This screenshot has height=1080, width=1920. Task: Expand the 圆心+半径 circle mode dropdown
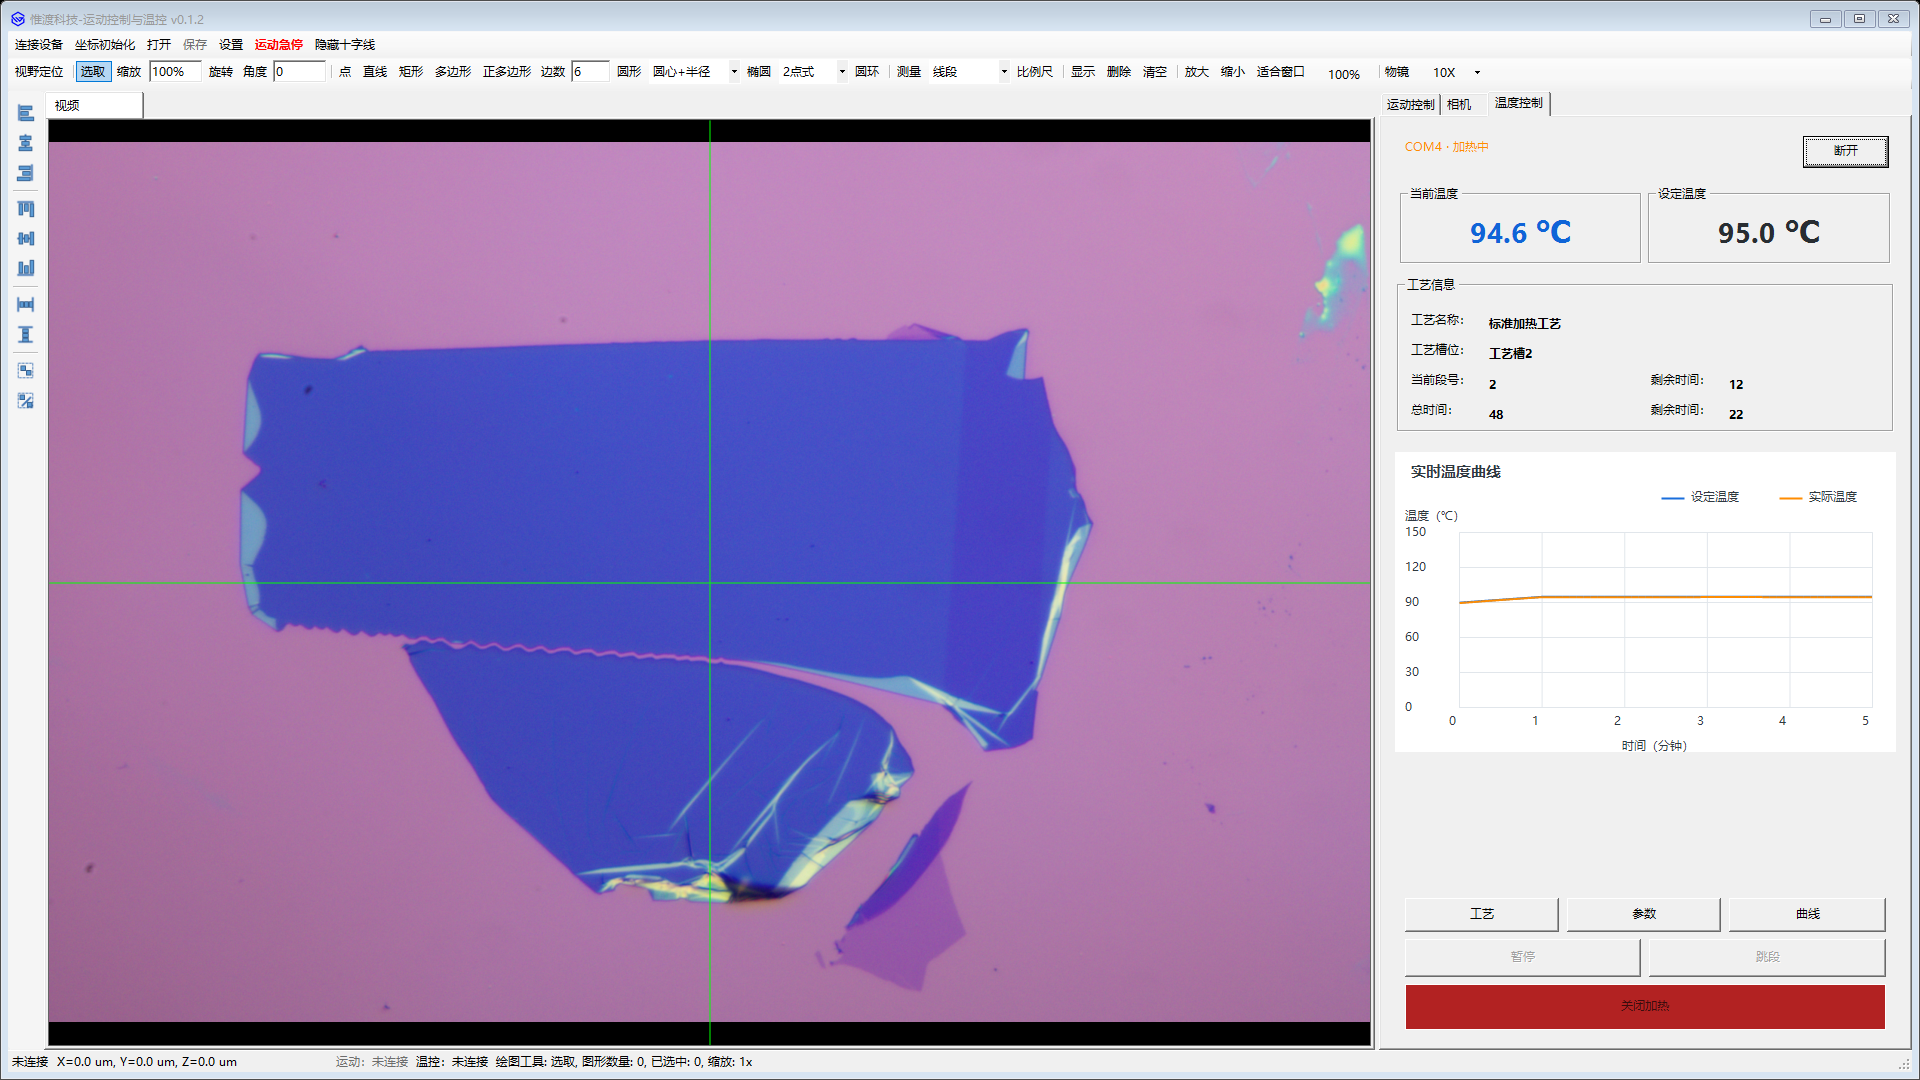(734, 72)
